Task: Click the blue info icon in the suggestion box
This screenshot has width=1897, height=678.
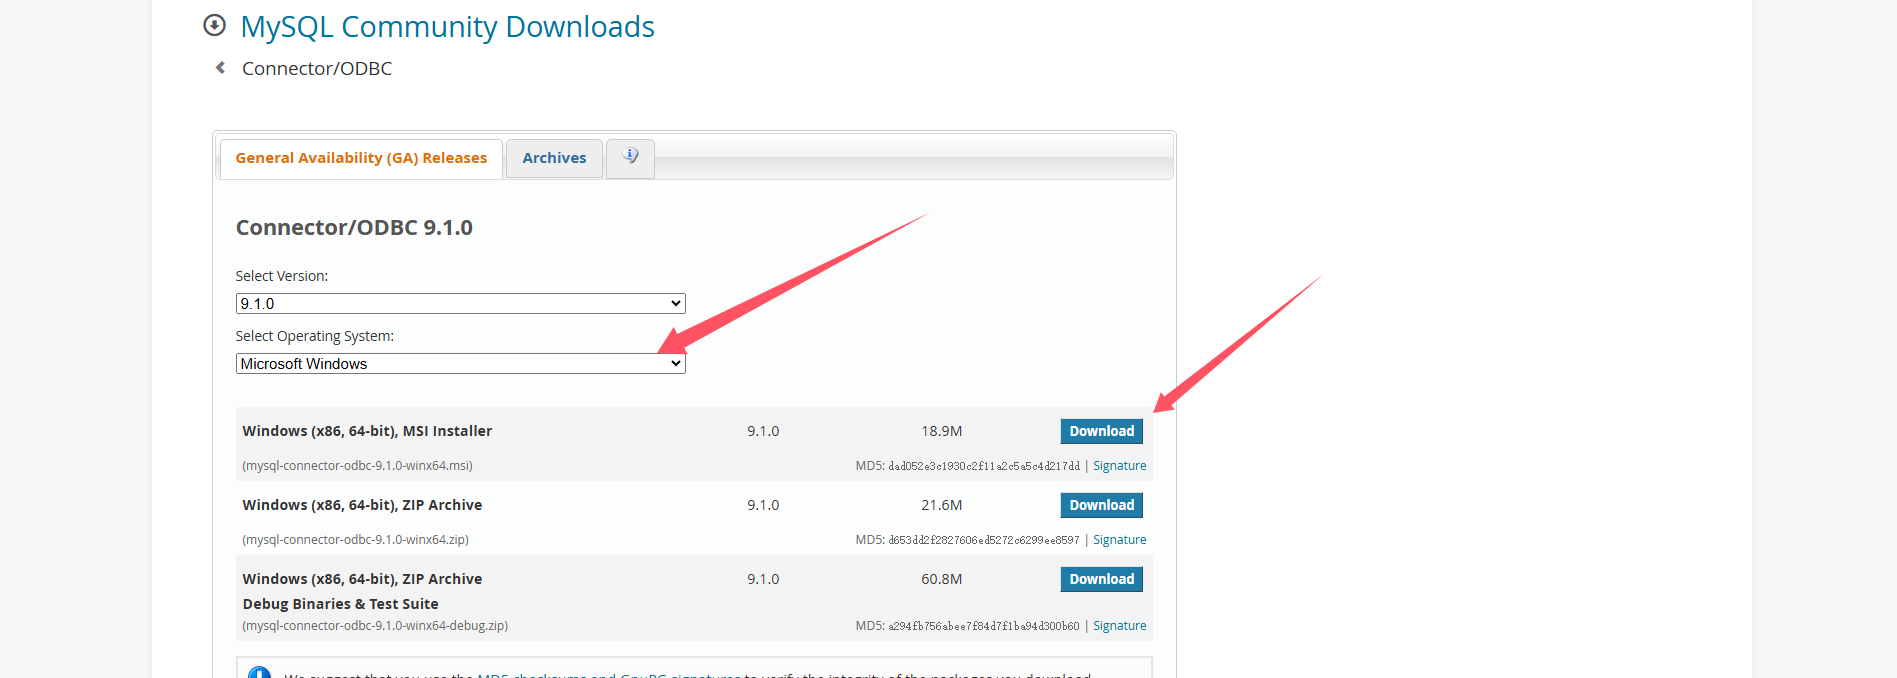Action: (x=259, y=672)
